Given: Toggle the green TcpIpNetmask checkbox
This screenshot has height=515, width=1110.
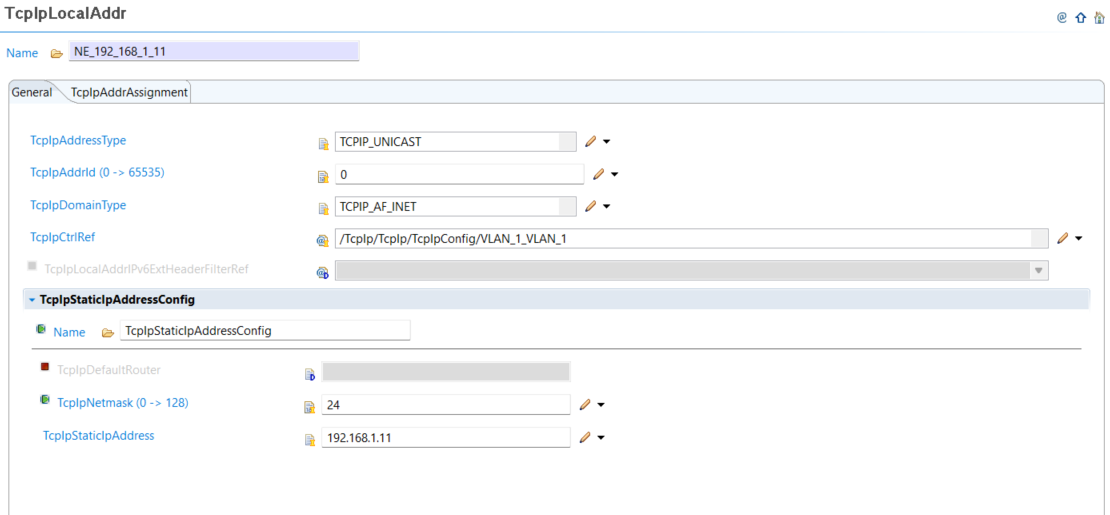Looking at the screenshot, I should (x=45, y=400).
